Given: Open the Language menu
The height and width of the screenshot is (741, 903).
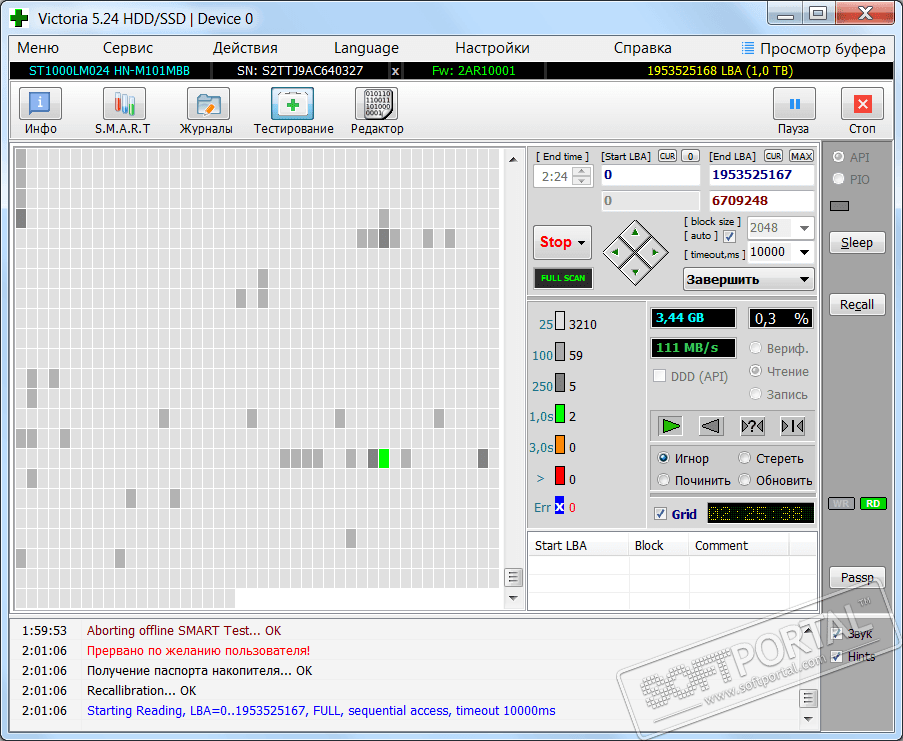Looking at the screenshot, I should coord(366,48).
